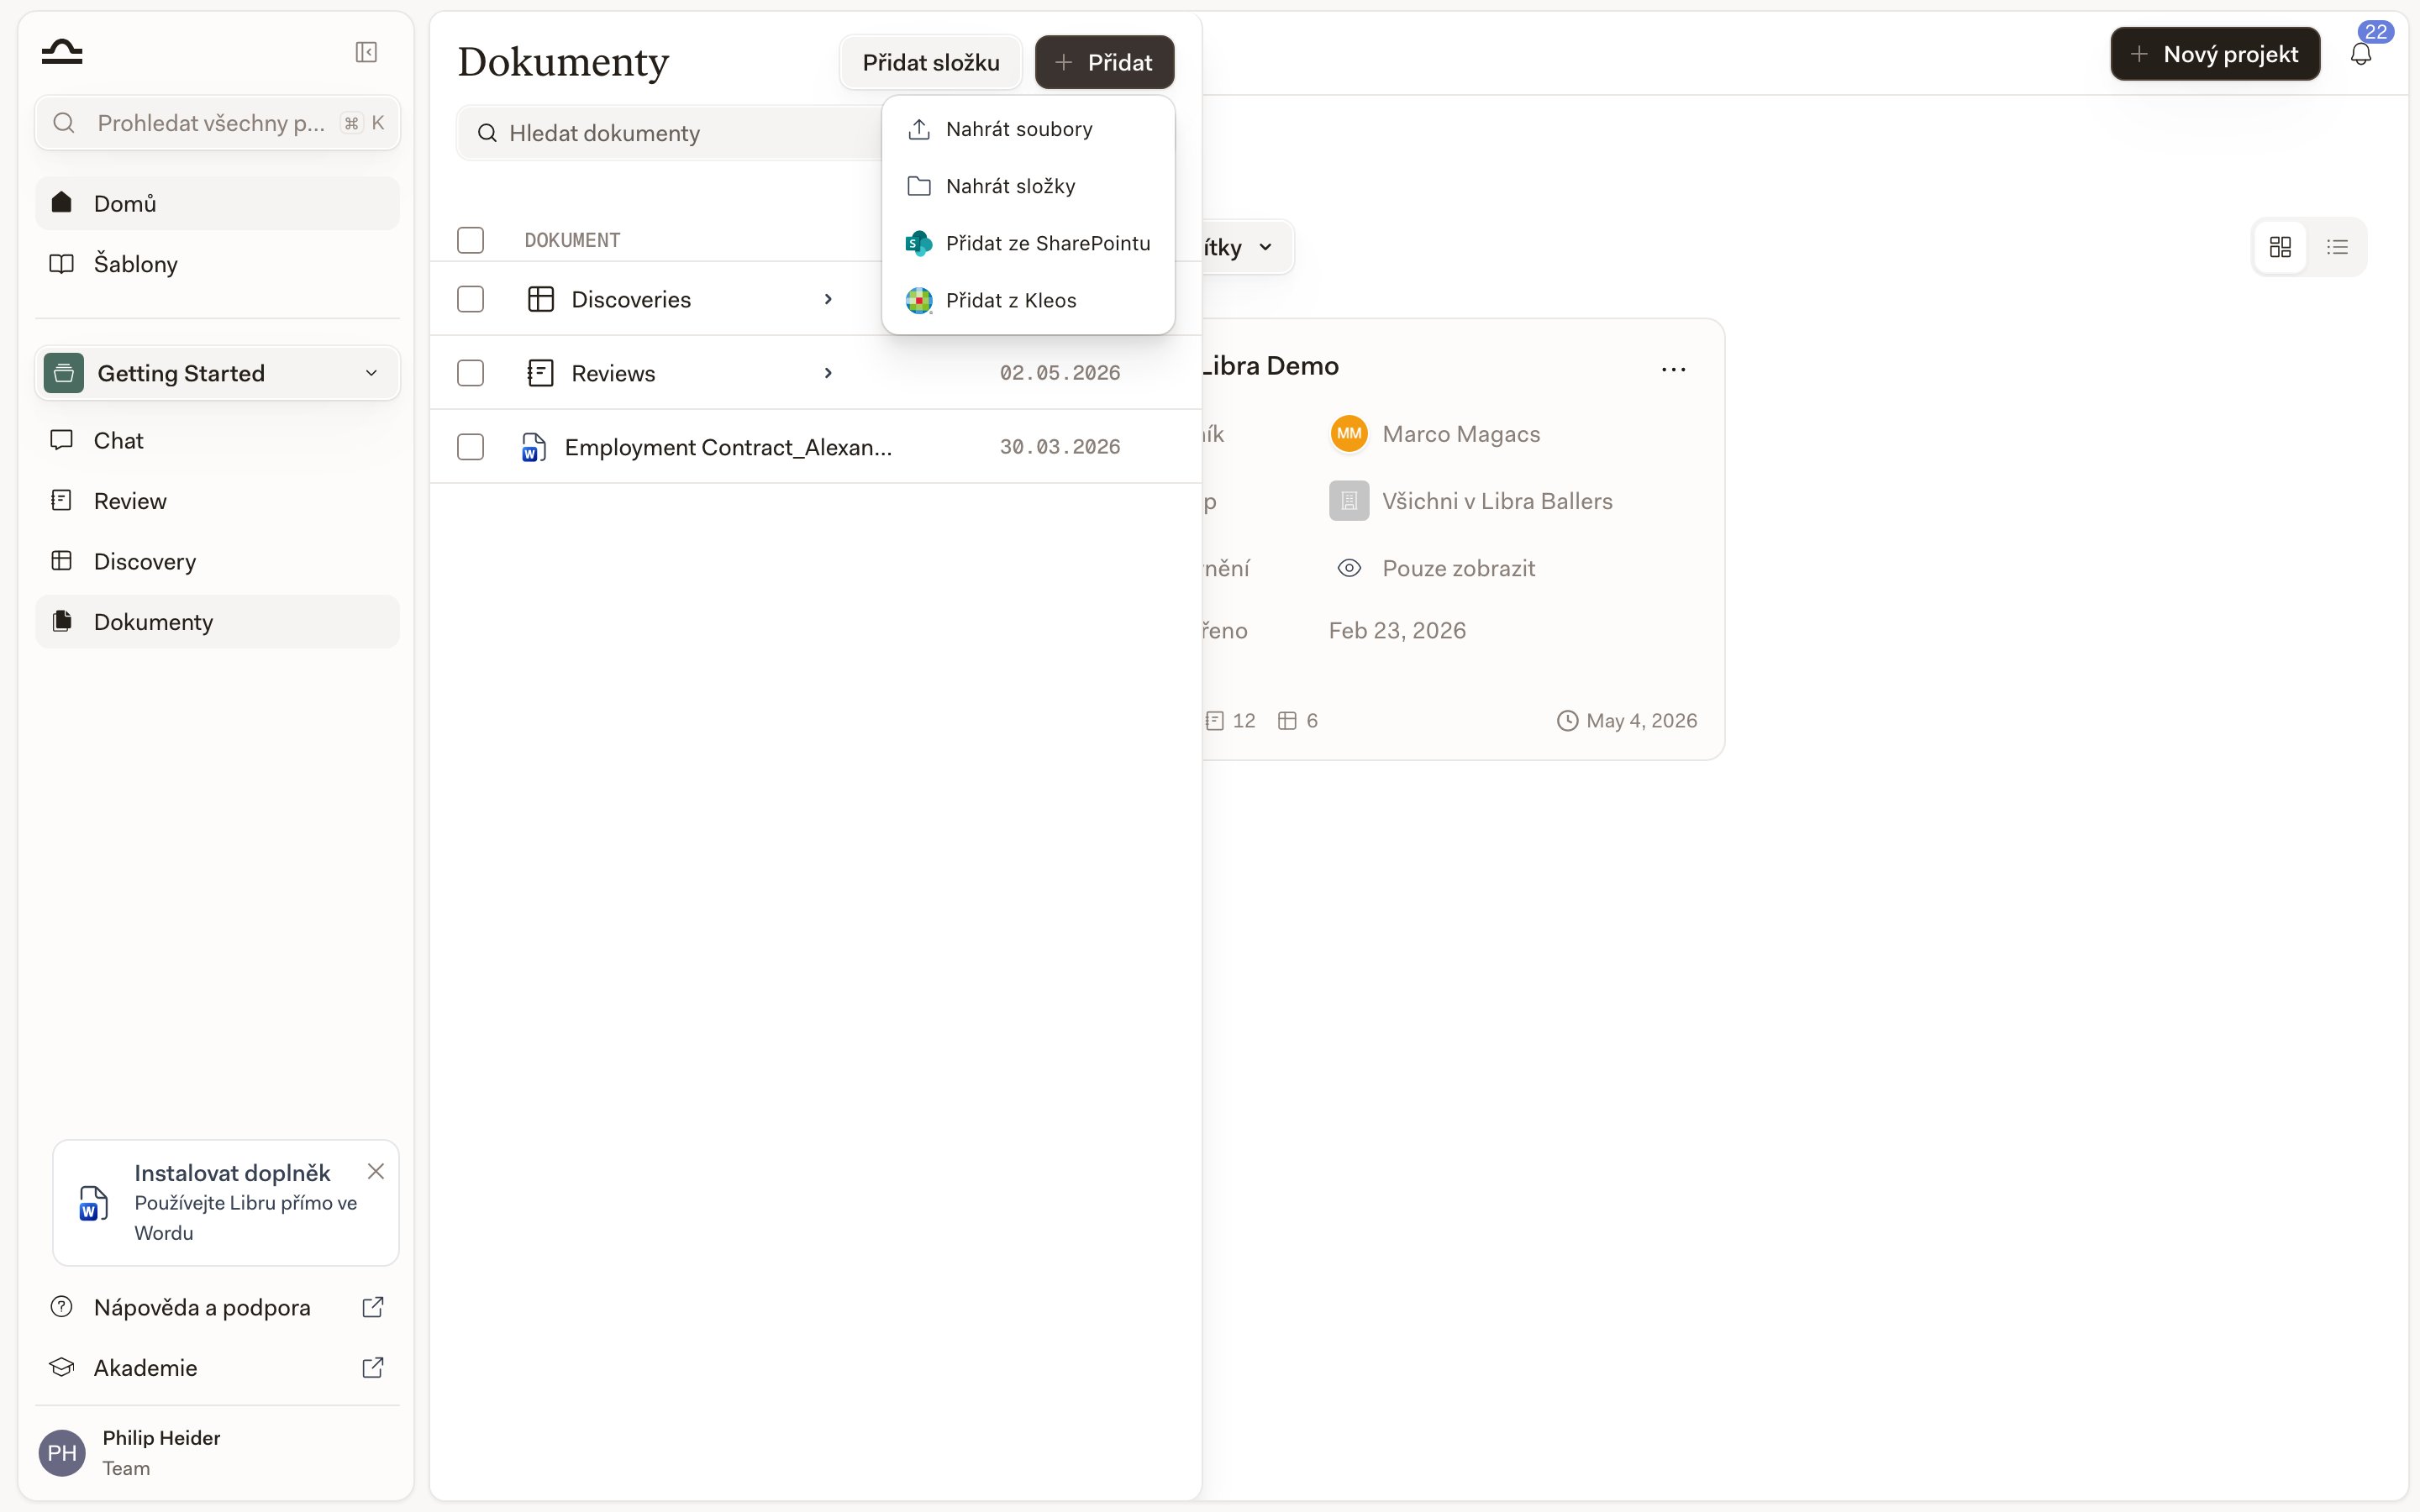The width and height of the screenshot is (2420, 1512).
Task: Click the Chat speech bubble icon
Action: coord(62,440)
